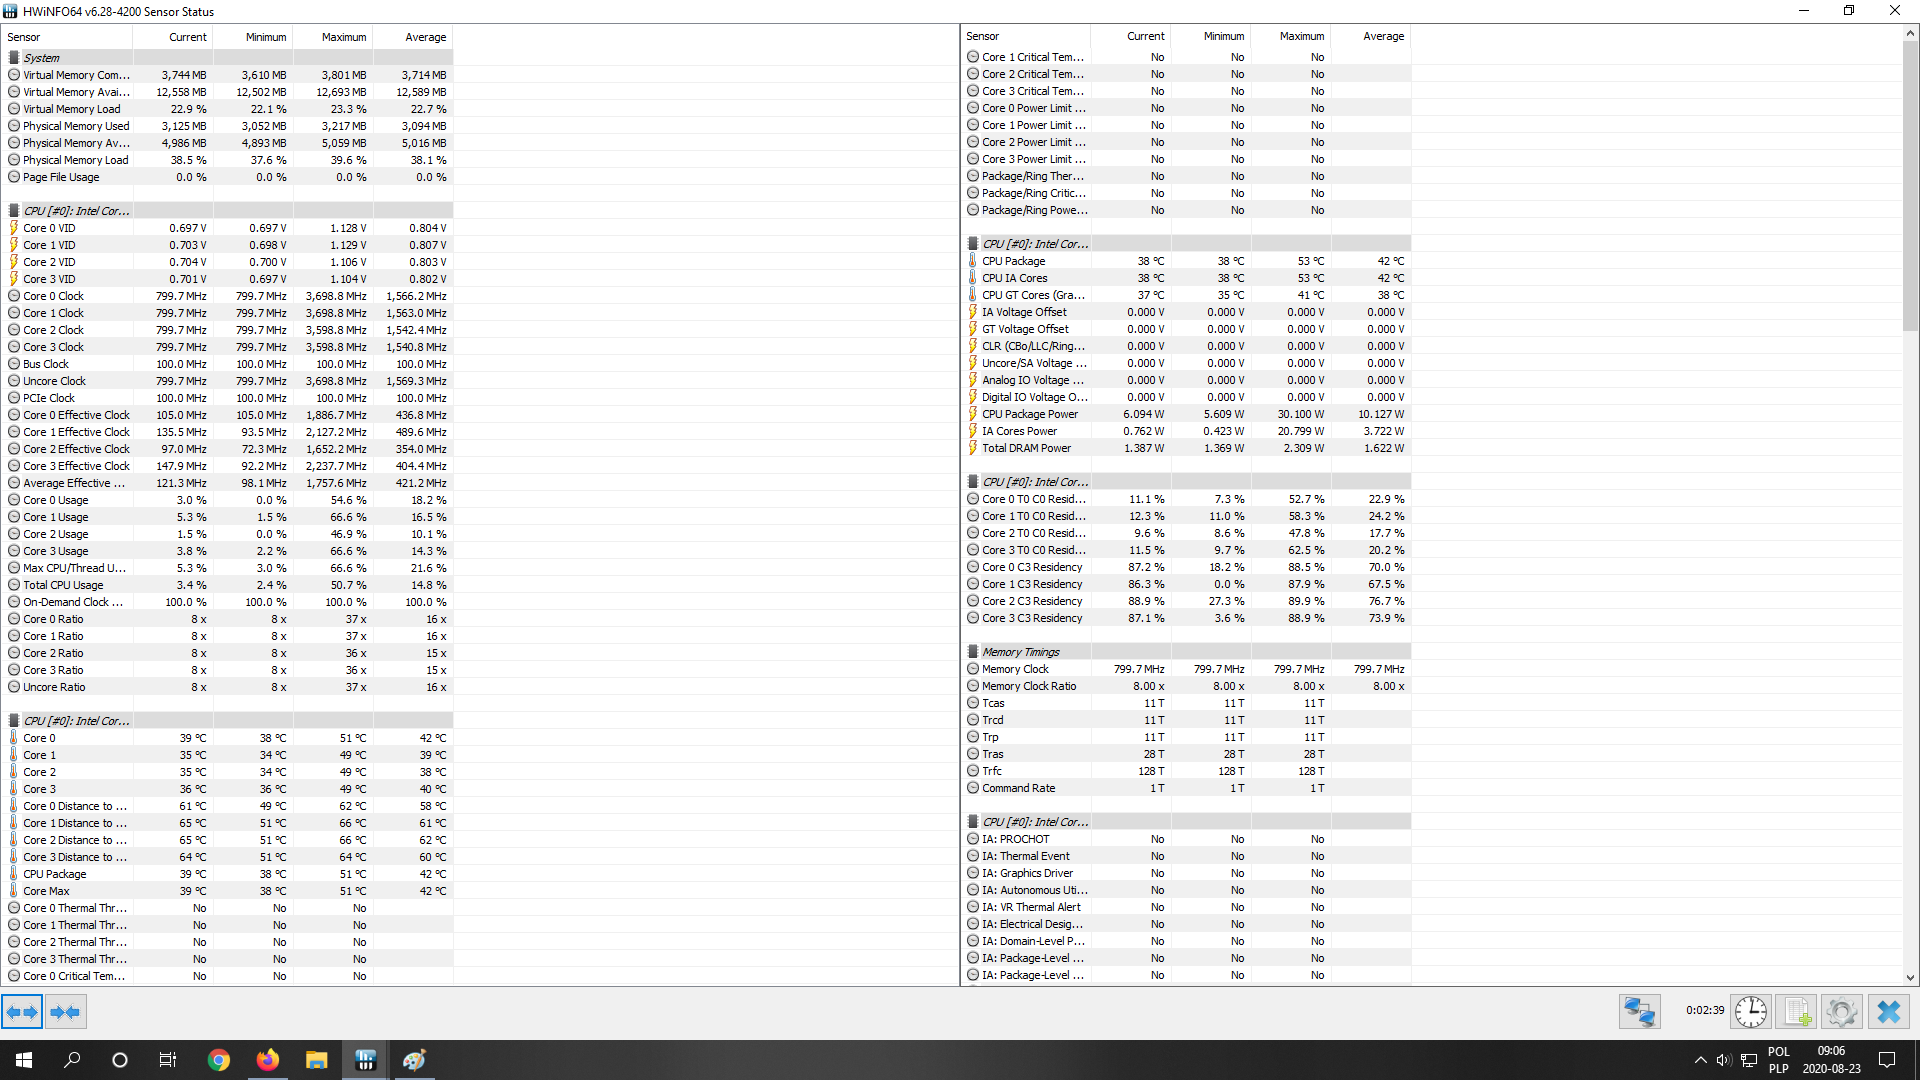Screen dimensions: 1920x1082
Task: Click the chip icon beside Memory Timings
Action: point(972,652)
